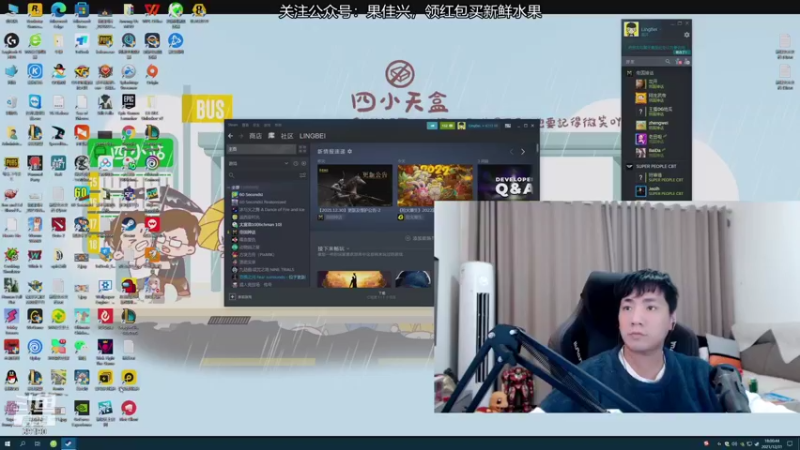The width and height of the screenshot is (800, 450).
Task: Open Epic Games Launcher desktop icon
Action: [129, 102]
